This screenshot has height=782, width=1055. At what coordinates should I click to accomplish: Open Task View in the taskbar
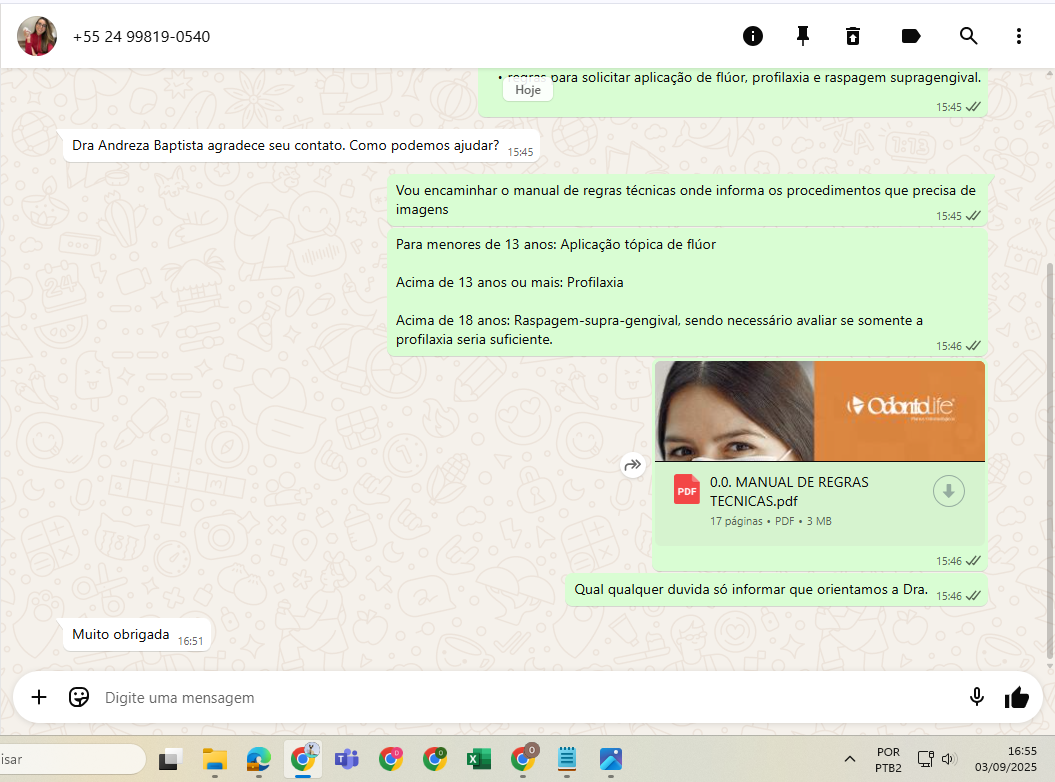pos(170,760)
